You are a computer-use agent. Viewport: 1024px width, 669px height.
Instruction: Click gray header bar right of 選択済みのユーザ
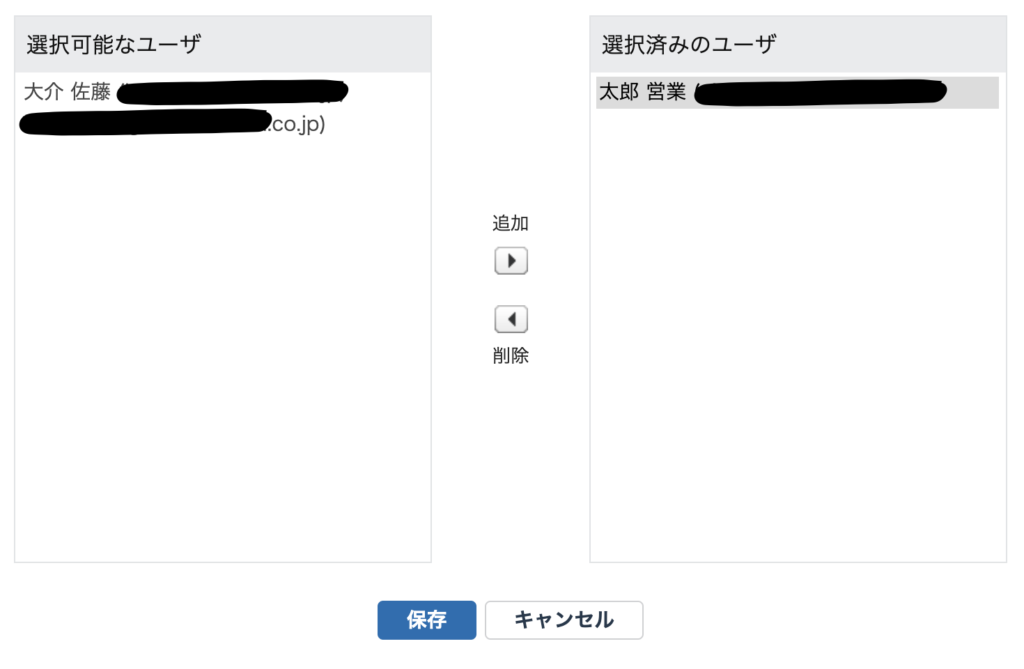[x=891, y=44]
